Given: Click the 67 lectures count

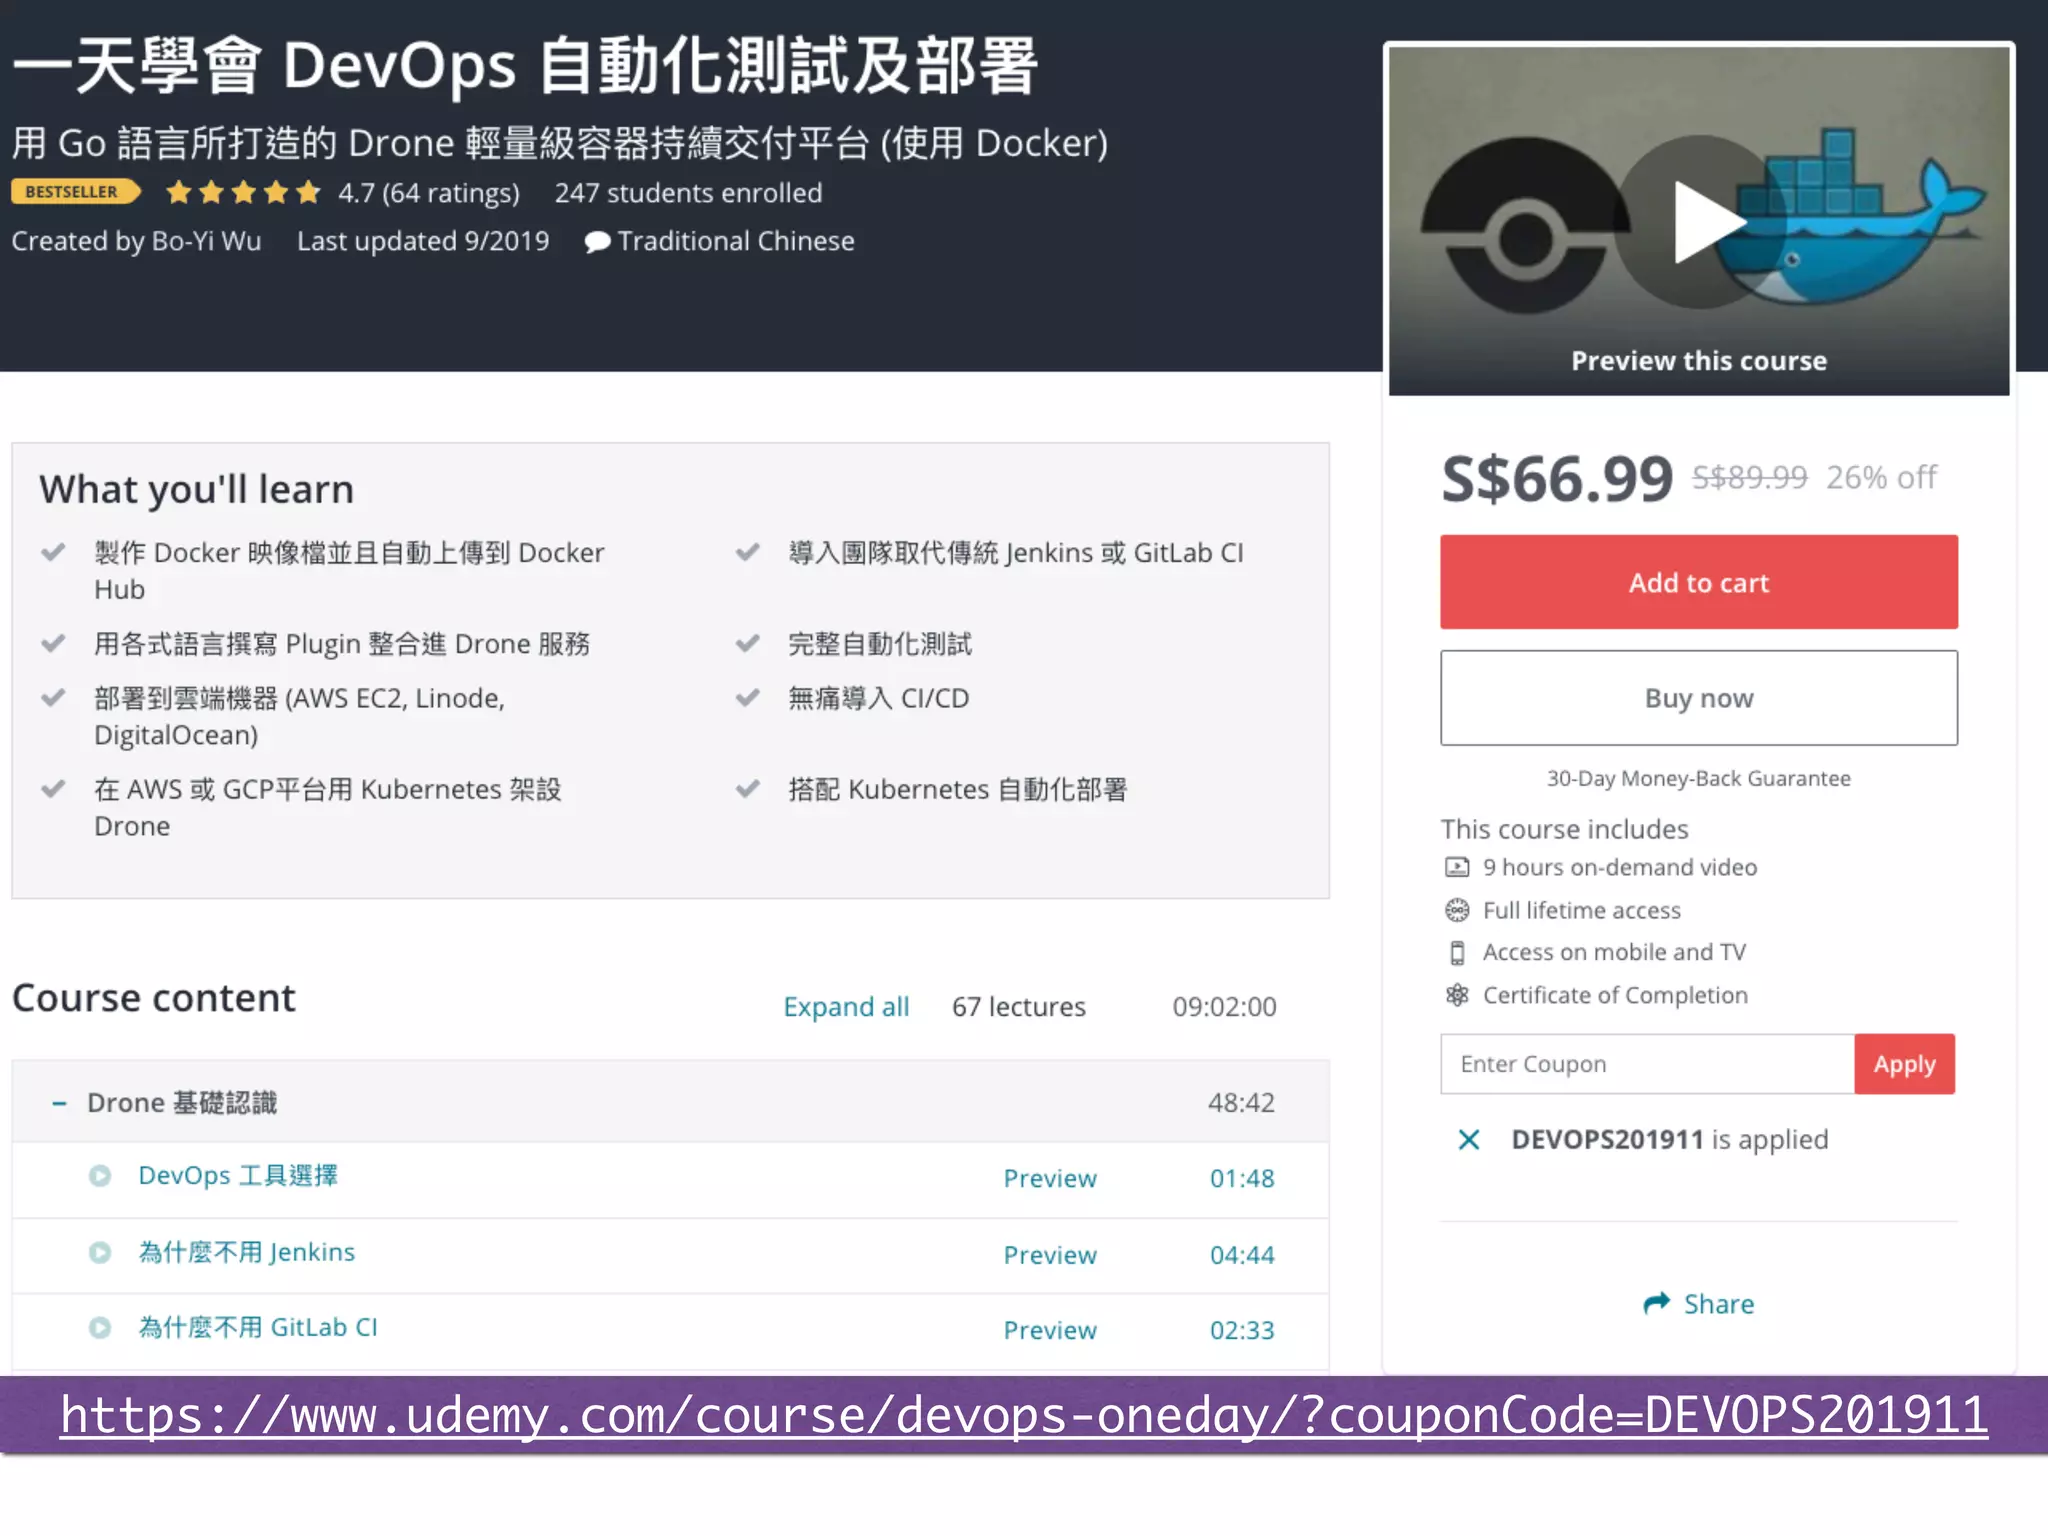Looking at the screenshot, I should [1018, 1007].
